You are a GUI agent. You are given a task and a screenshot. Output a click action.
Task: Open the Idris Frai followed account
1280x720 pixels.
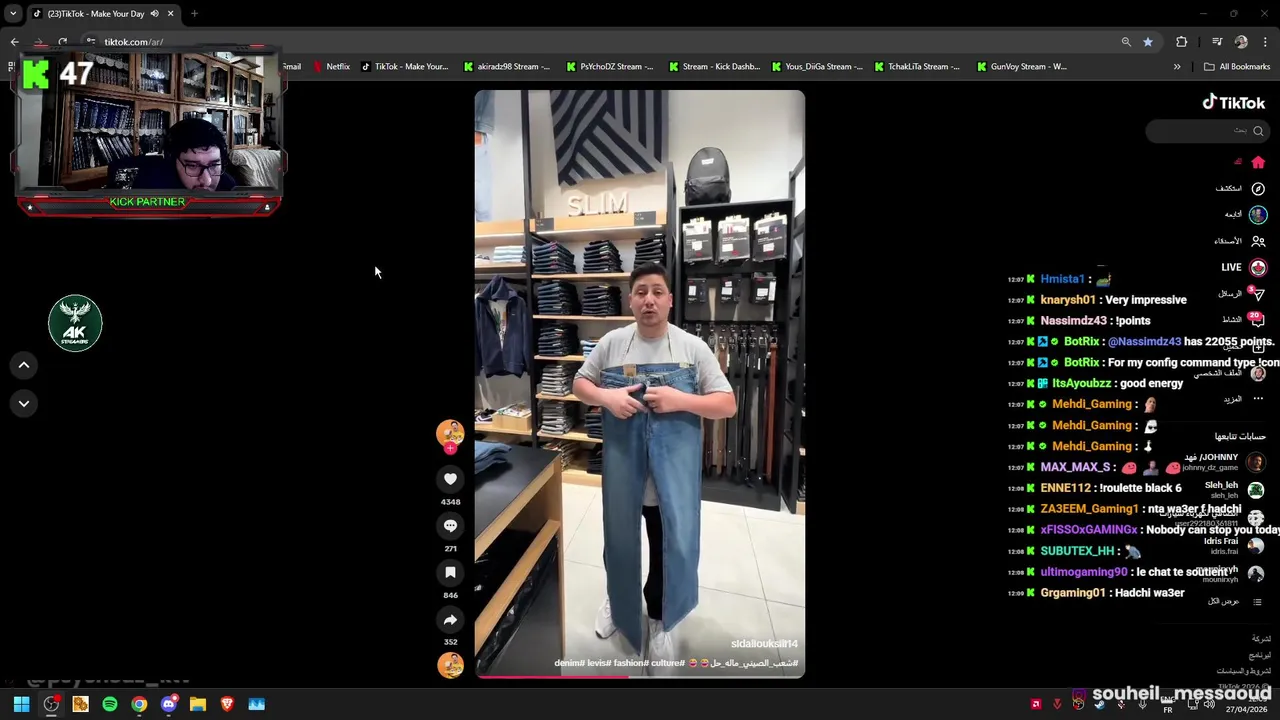coord(1232,546)
